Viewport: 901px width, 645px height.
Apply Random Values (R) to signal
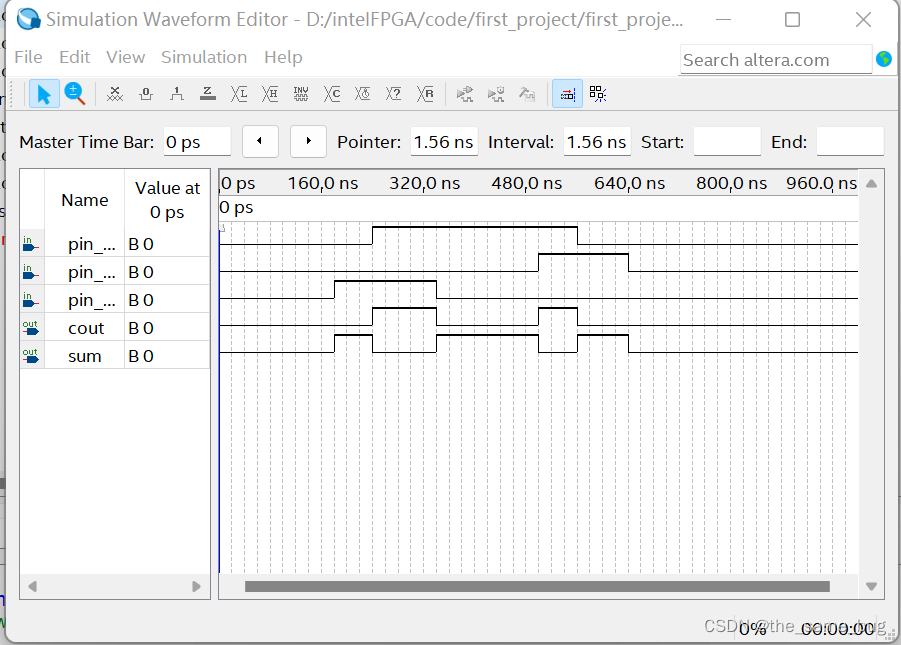425,94
